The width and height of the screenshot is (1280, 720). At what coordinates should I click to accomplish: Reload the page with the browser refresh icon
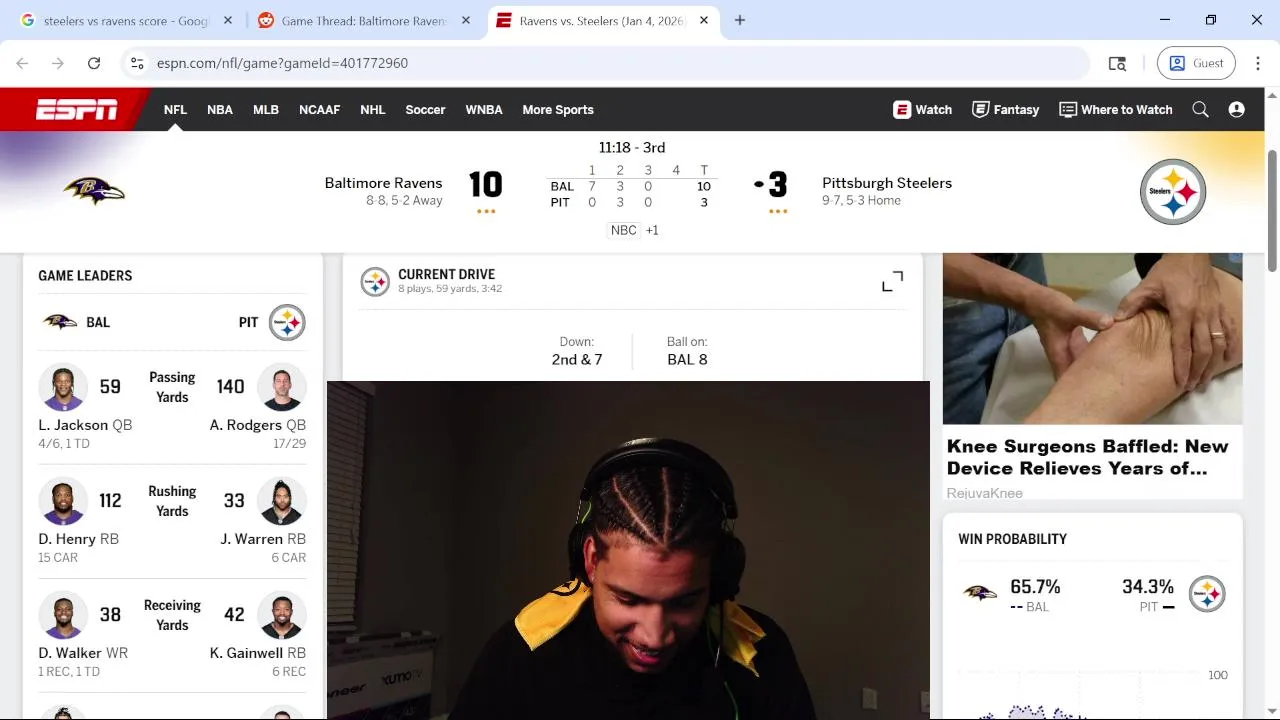[94, 63]
